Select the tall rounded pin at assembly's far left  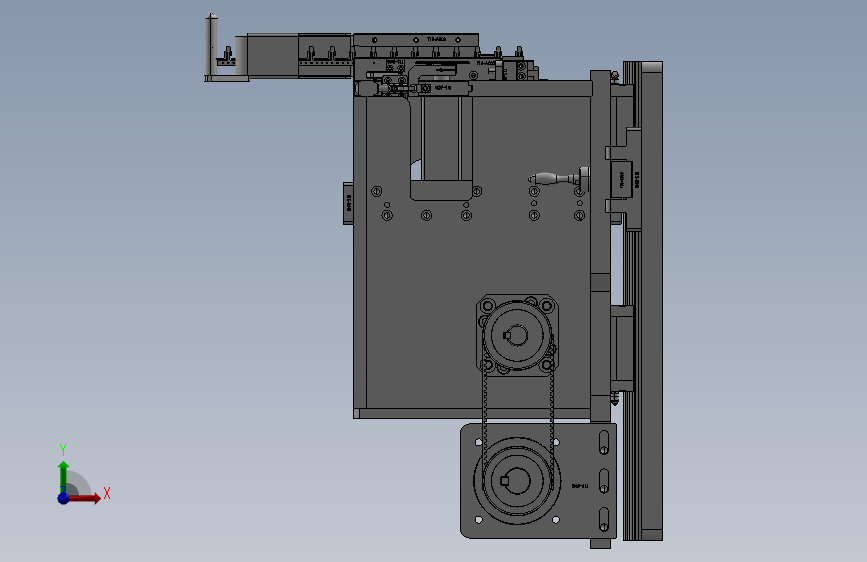[211, 46]
